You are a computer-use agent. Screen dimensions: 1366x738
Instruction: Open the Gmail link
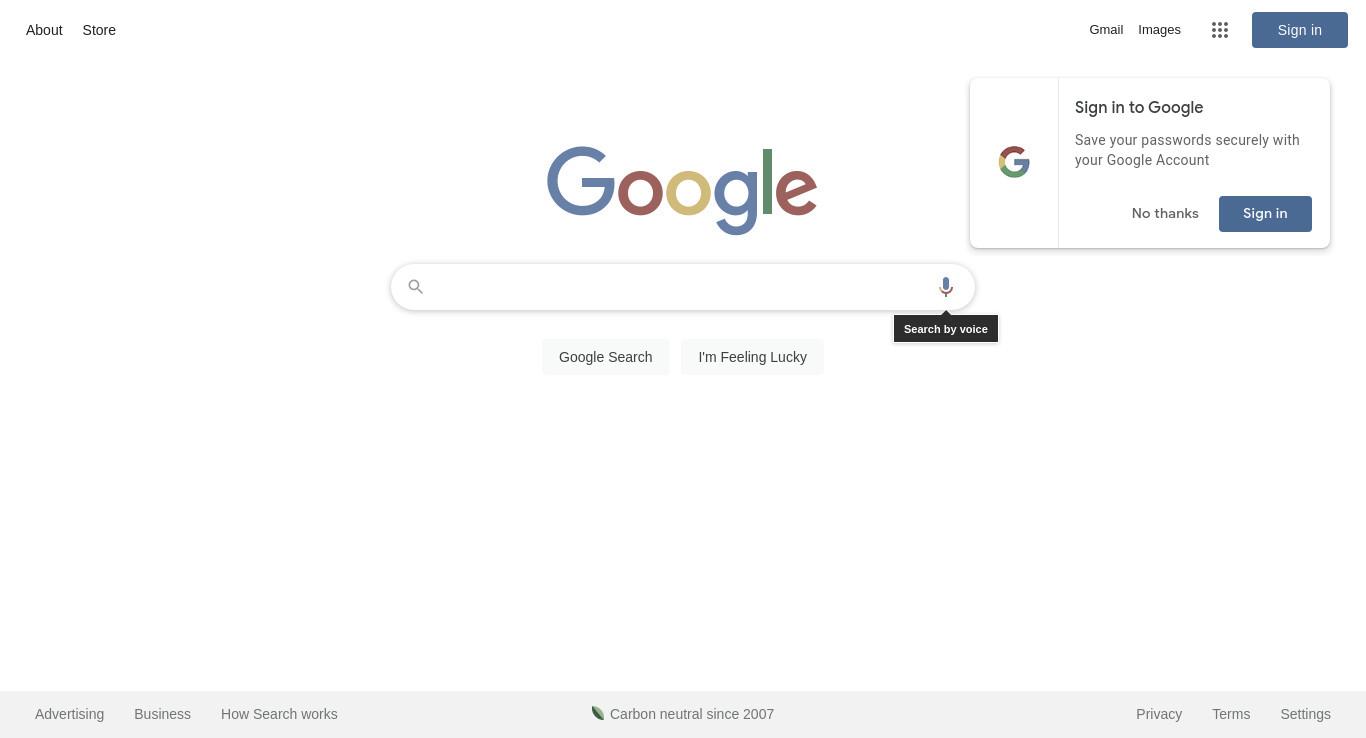1106,30
